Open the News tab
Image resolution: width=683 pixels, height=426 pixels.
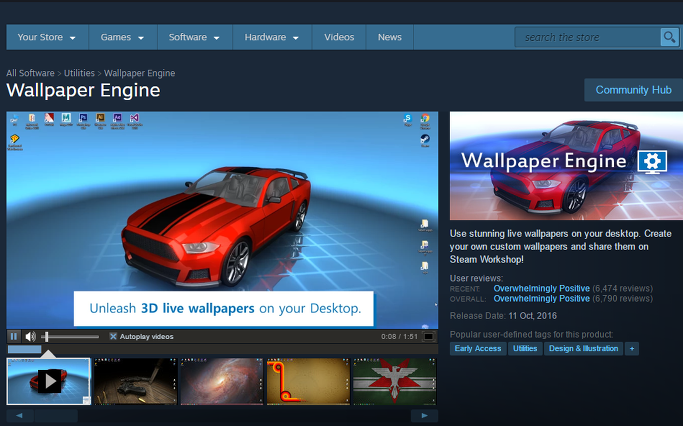389,37
